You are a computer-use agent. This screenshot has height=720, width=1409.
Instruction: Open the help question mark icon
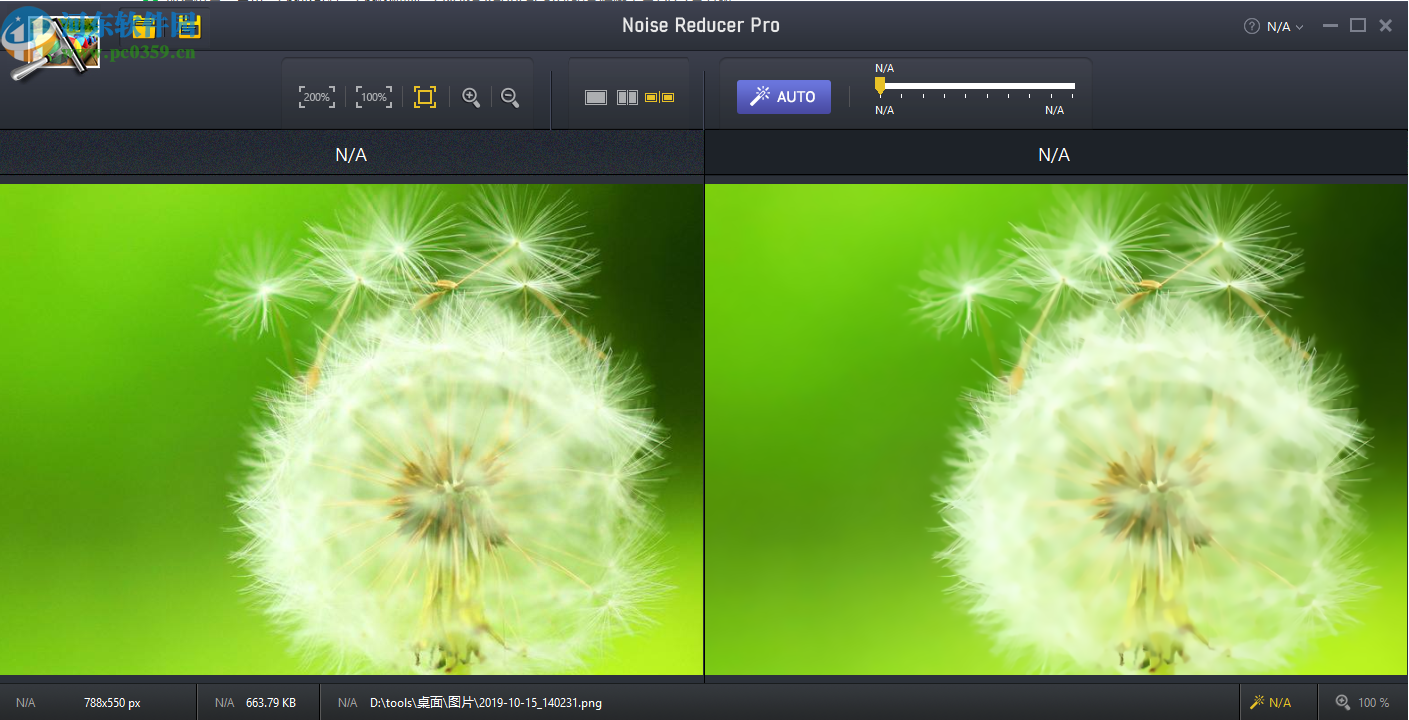tap(1251, 27)
